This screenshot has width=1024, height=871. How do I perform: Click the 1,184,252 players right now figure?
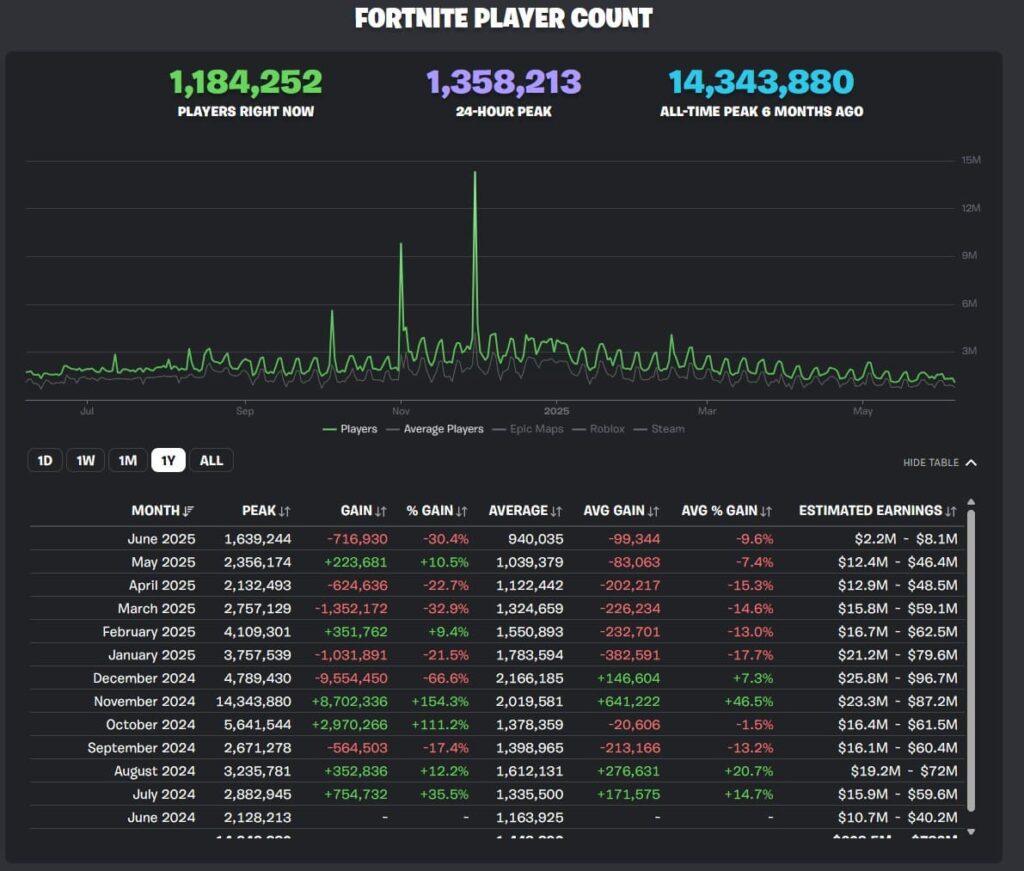point(246,82)
